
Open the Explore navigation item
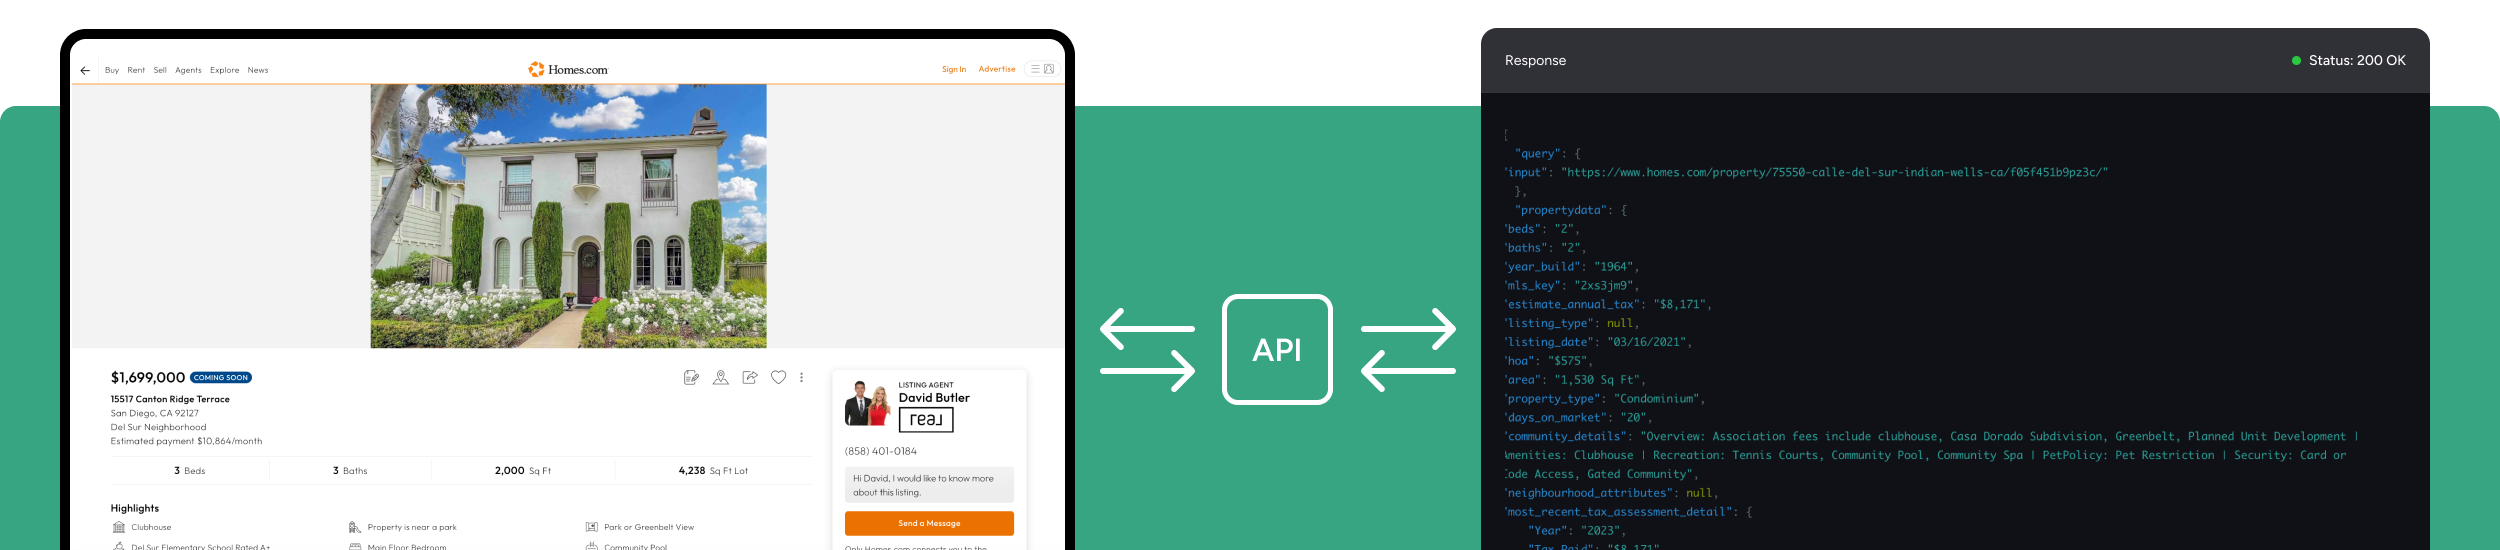224,71
